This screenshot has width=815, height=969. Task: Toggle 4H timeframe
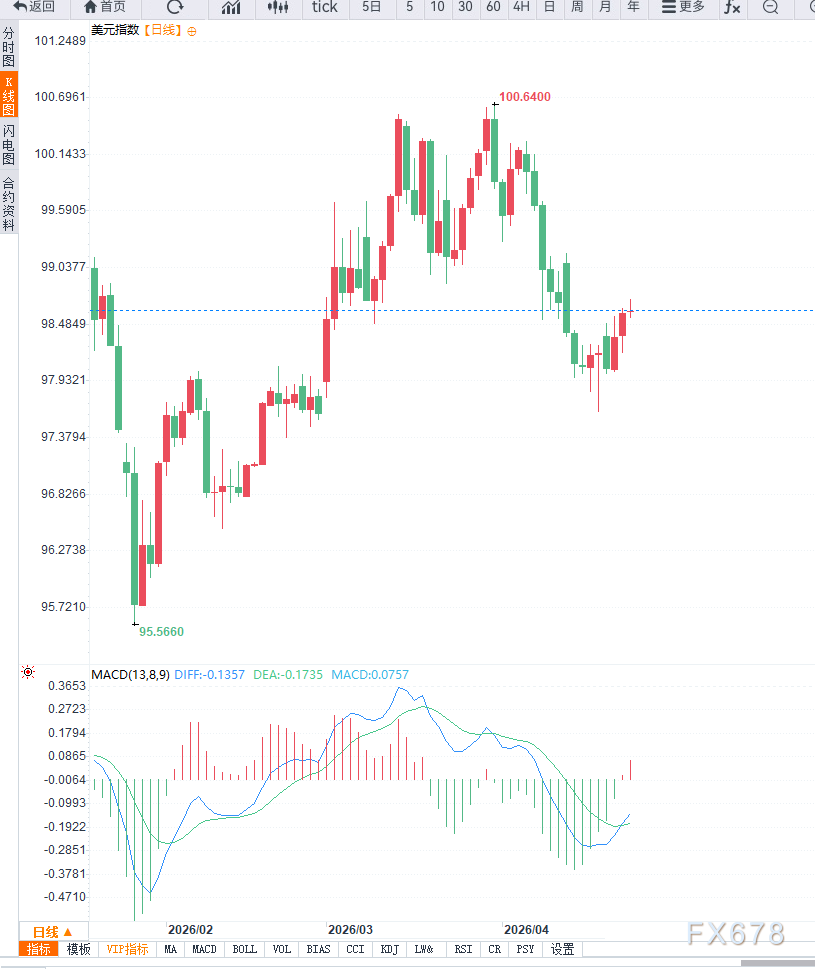521,7
